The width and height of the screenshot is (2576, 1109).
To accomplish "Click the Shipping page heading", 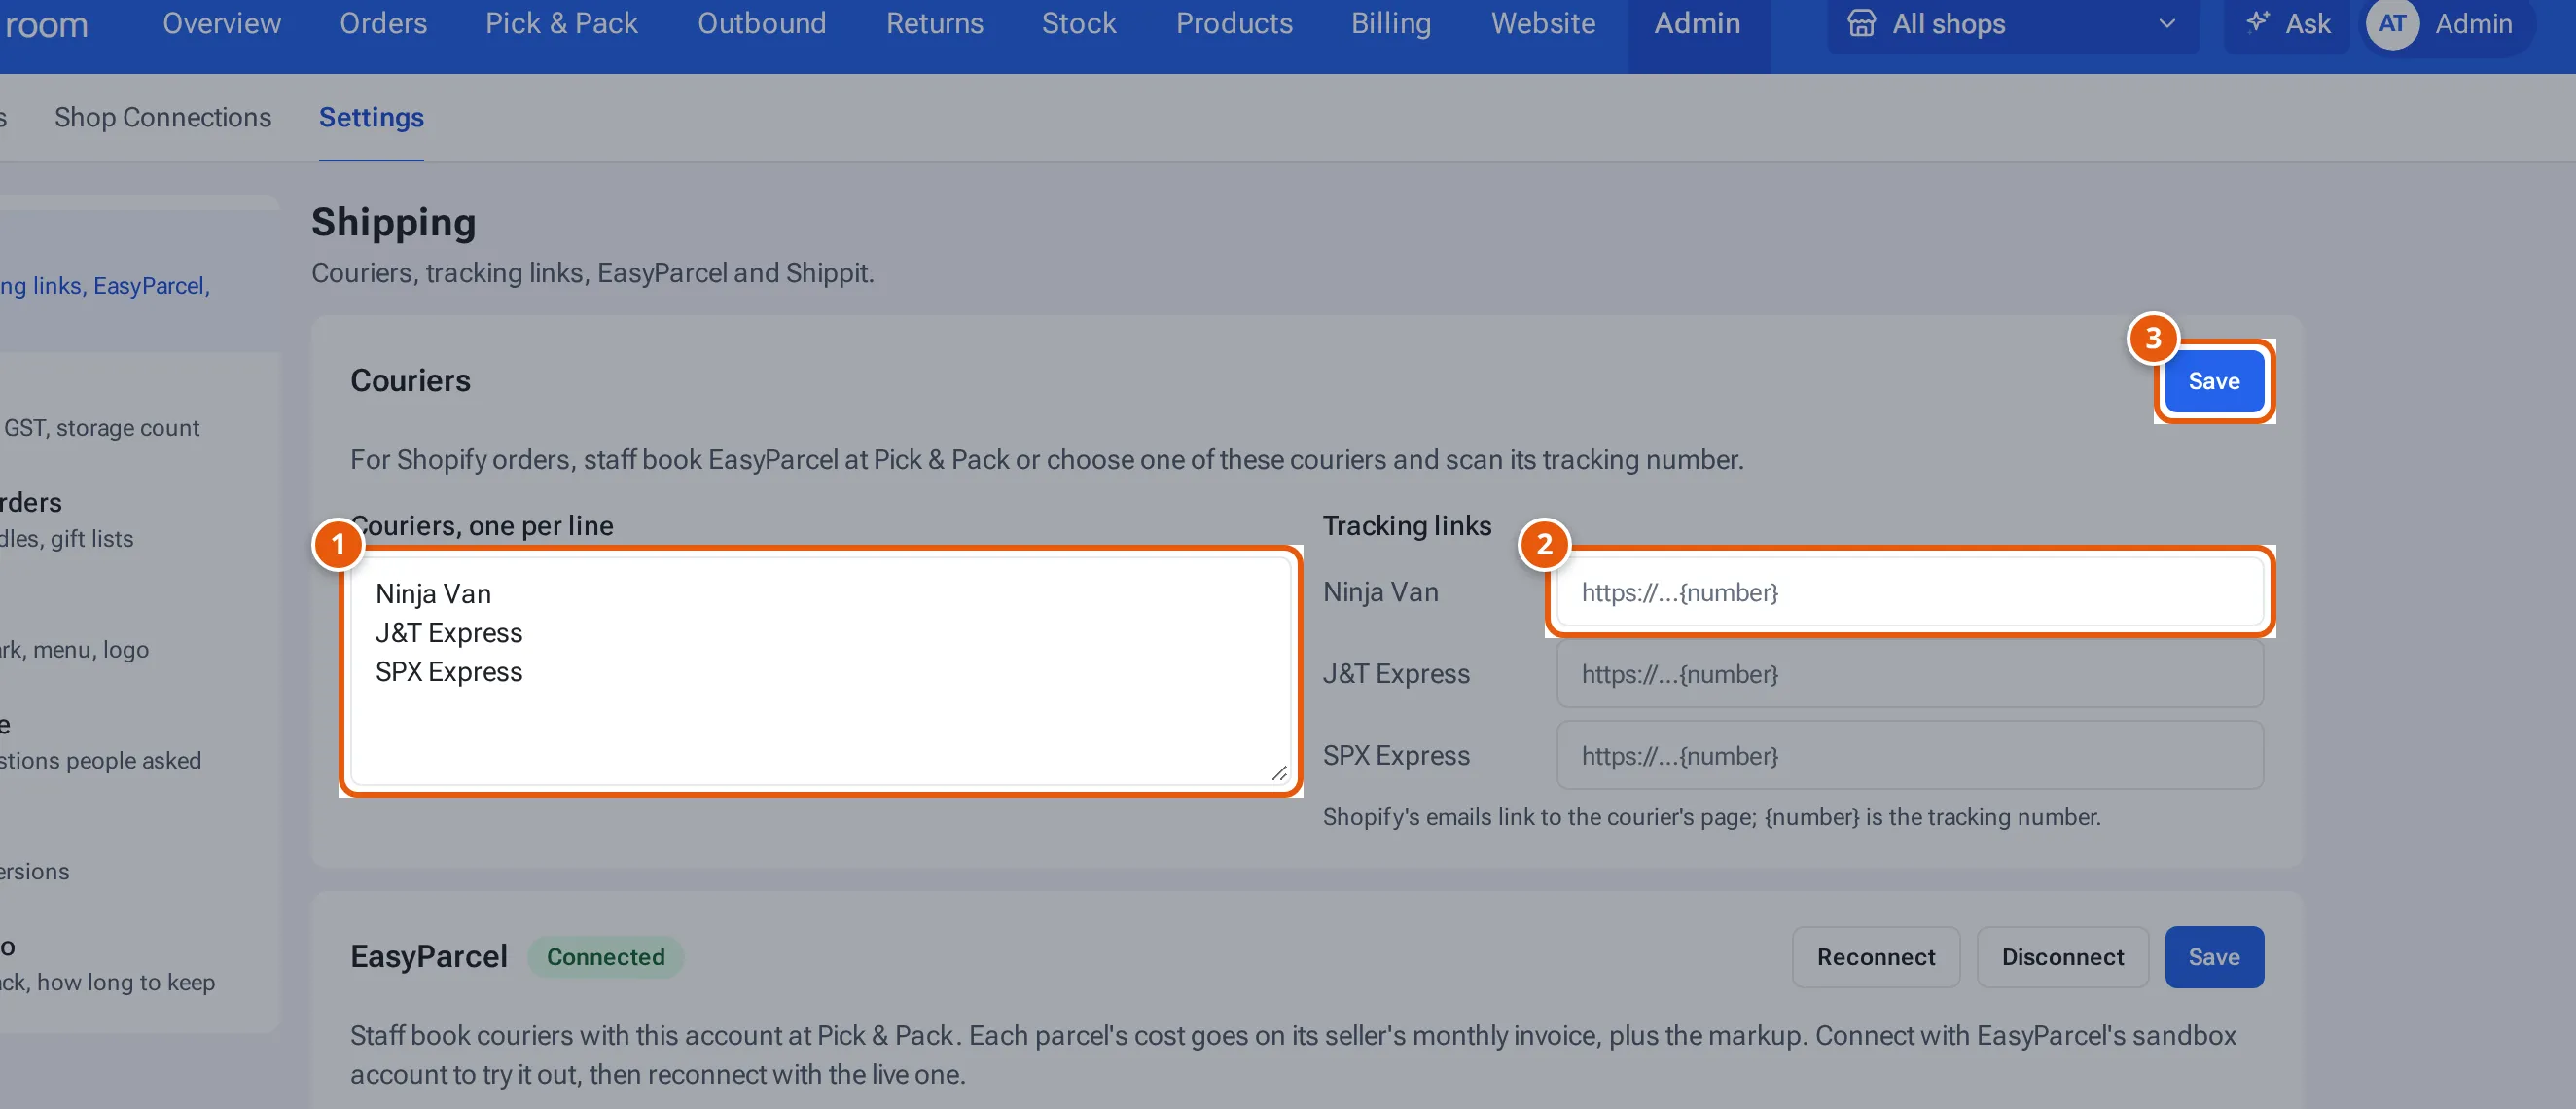I will click(393, 222).
